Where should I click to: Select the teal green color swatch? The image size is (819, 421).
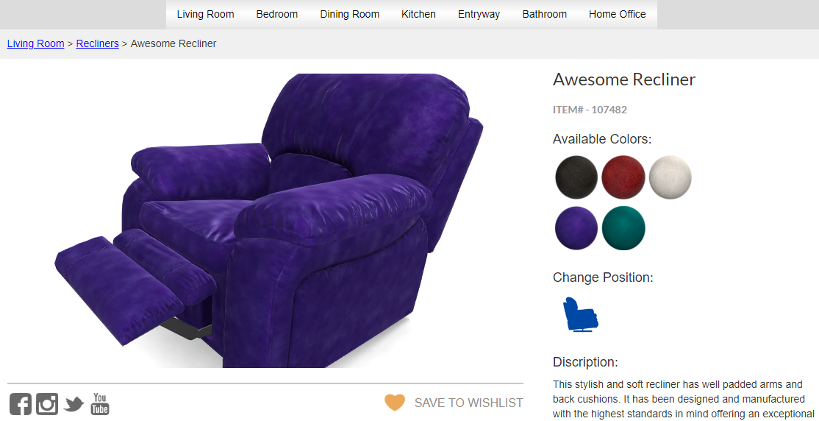(x=623, y=228)
